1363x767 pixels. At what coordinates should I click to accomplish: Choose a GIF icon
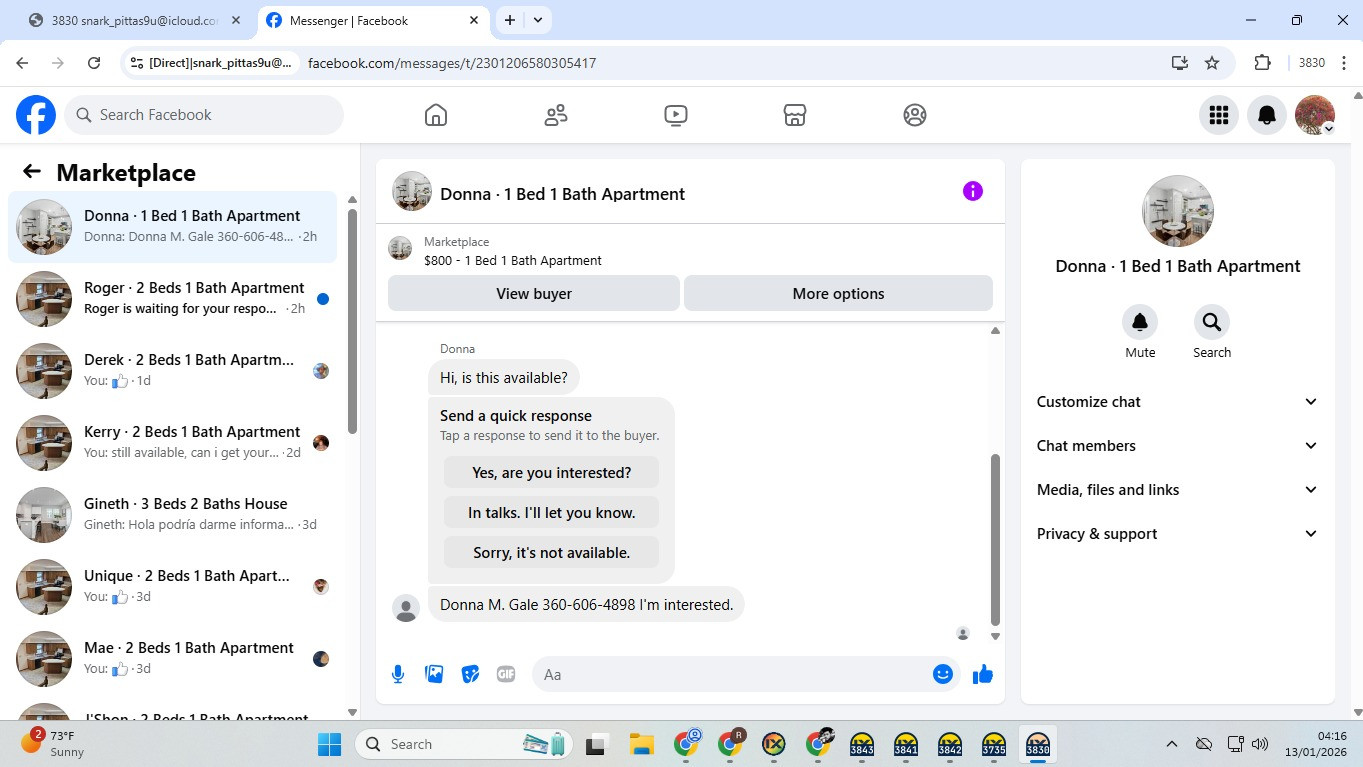click(506, 674)
